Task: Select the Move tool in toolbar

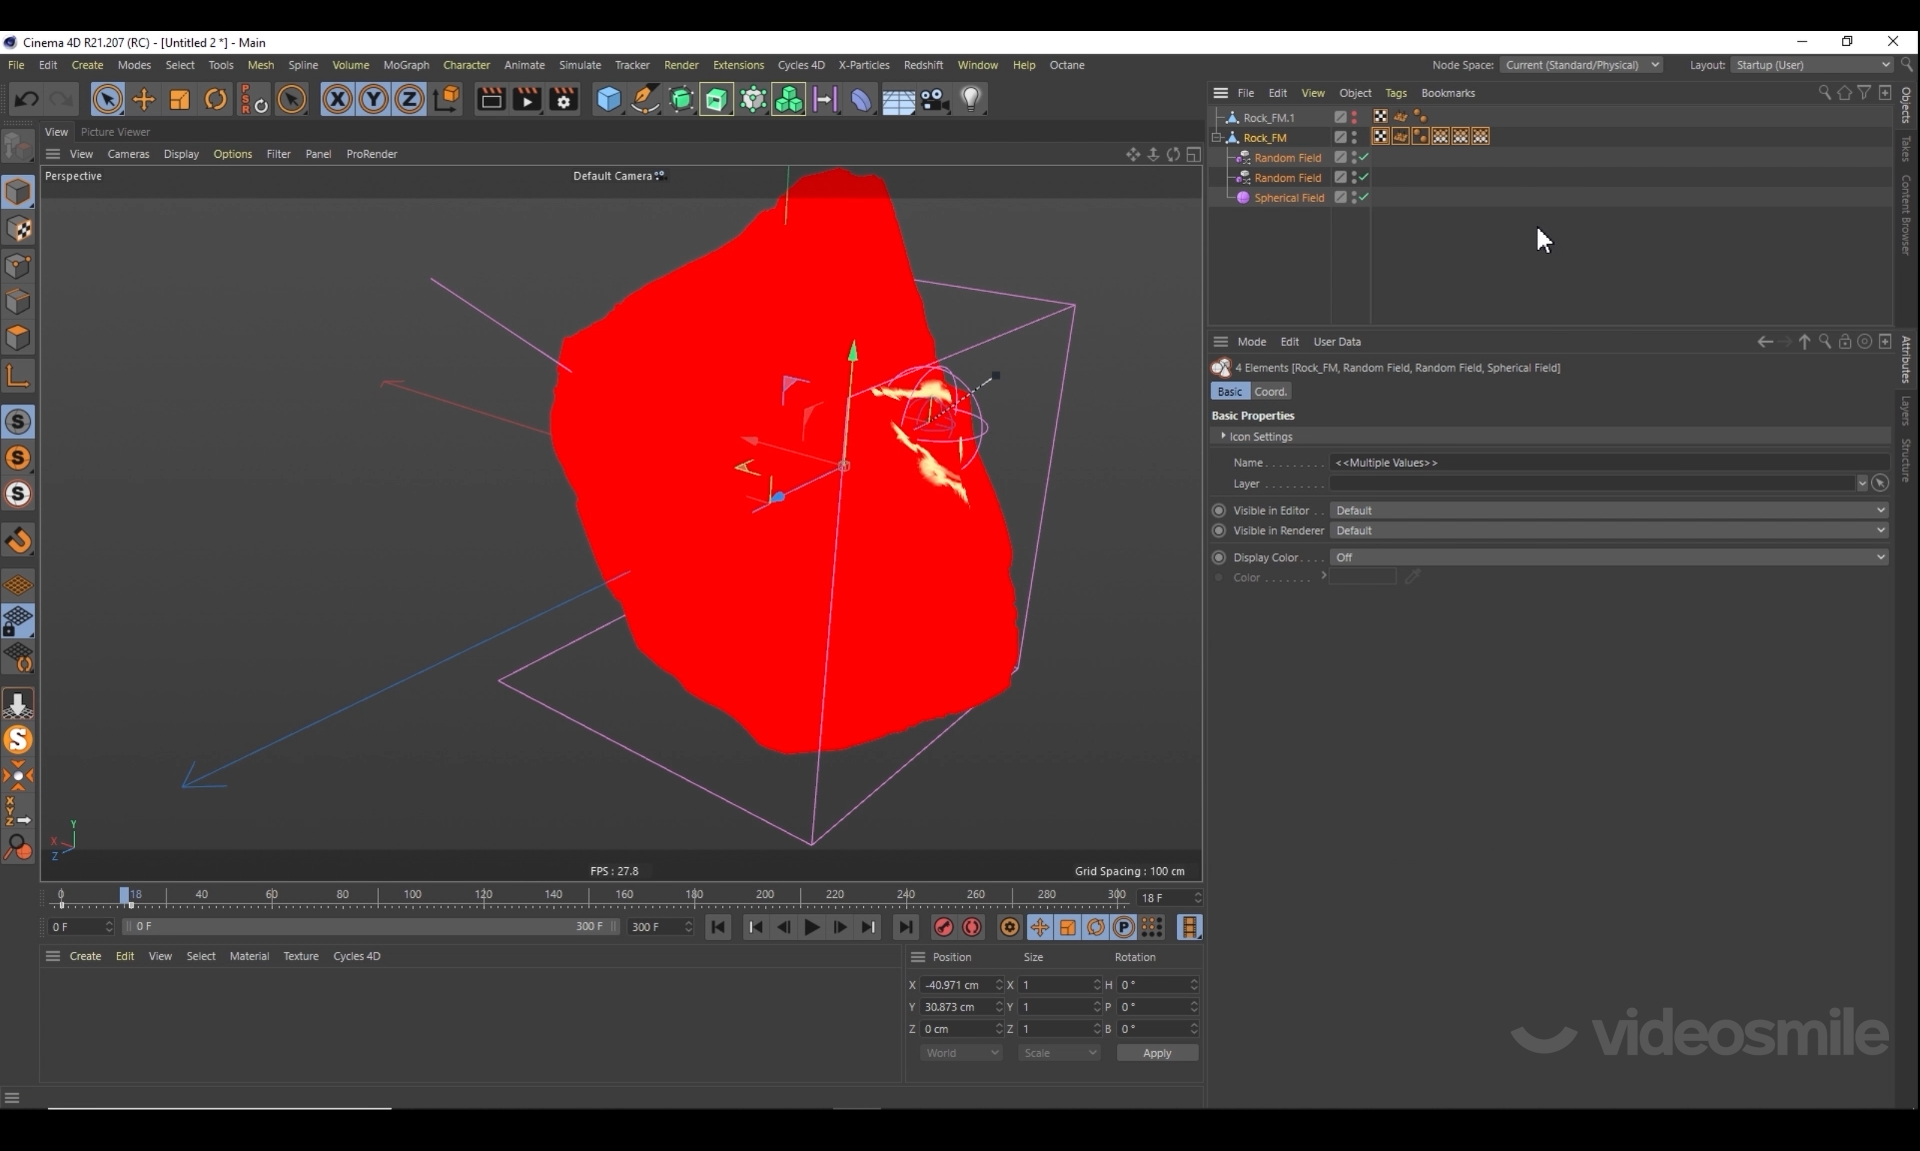Action: pyautogui.click(x=144, y=99)
